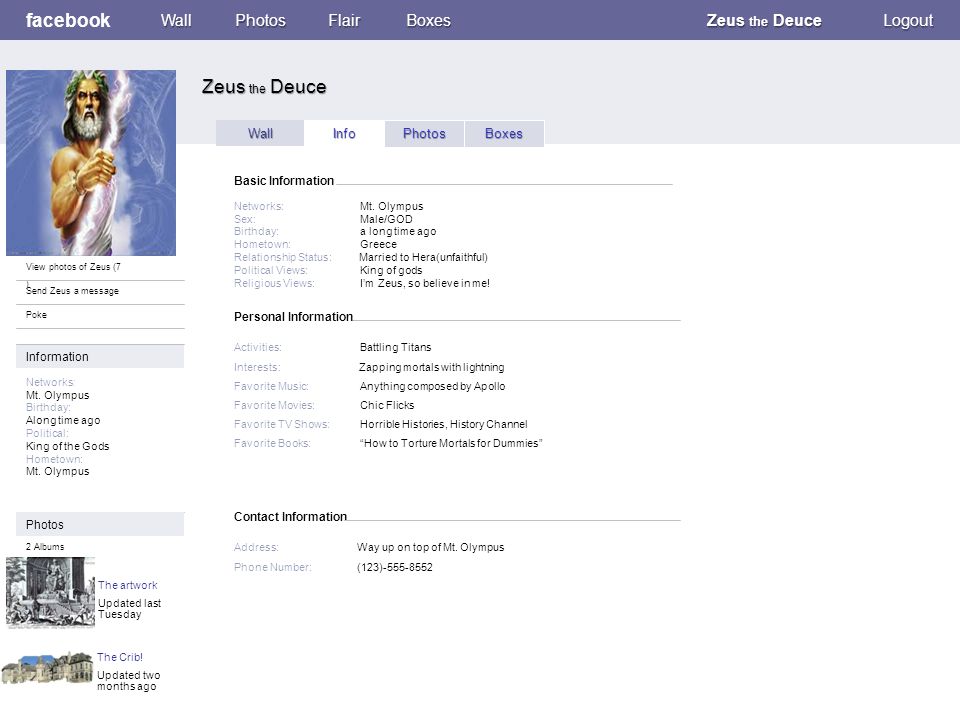Image resolution: width=960 pixels, height=720 pixels.
Task: Click View photos of Zeus link
Action: tap(73, 267)
